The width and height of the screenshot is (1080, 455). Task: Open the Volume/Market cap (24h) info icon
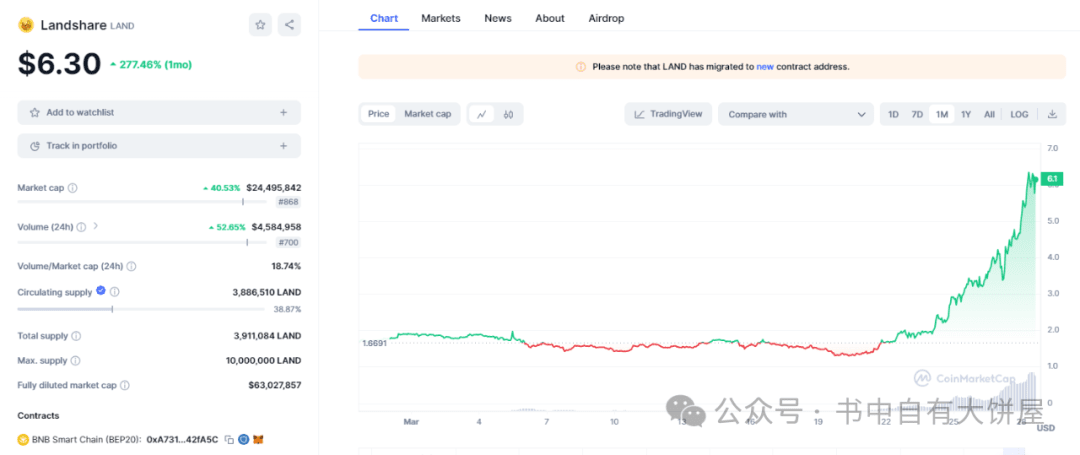[x=131, y=266]
